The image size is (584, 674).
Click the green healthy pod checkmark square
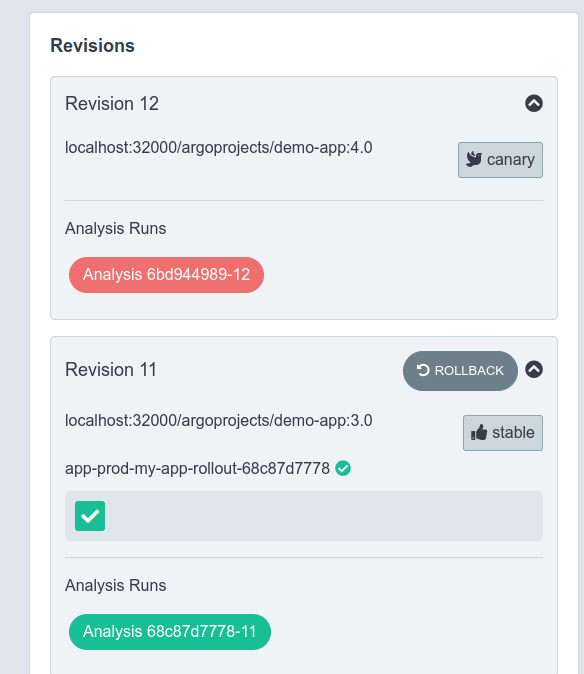point(90,516)
